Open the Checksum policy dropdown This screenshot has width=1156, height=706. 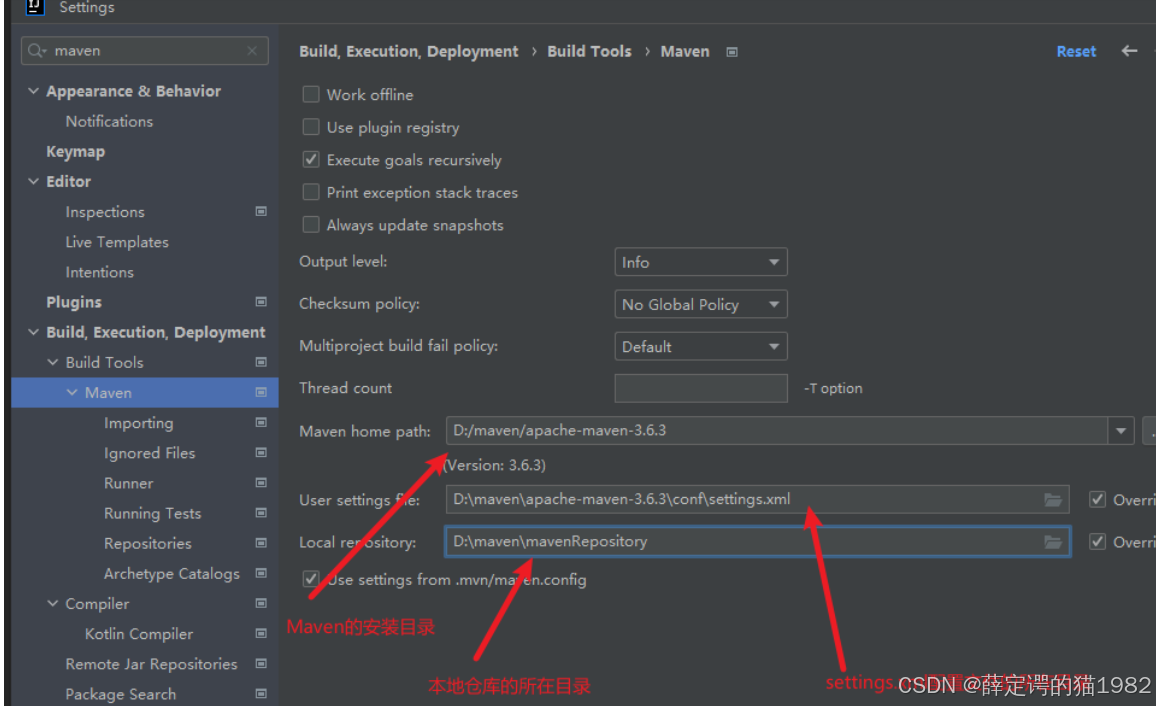pyautogui.click(x=700, y=303)
